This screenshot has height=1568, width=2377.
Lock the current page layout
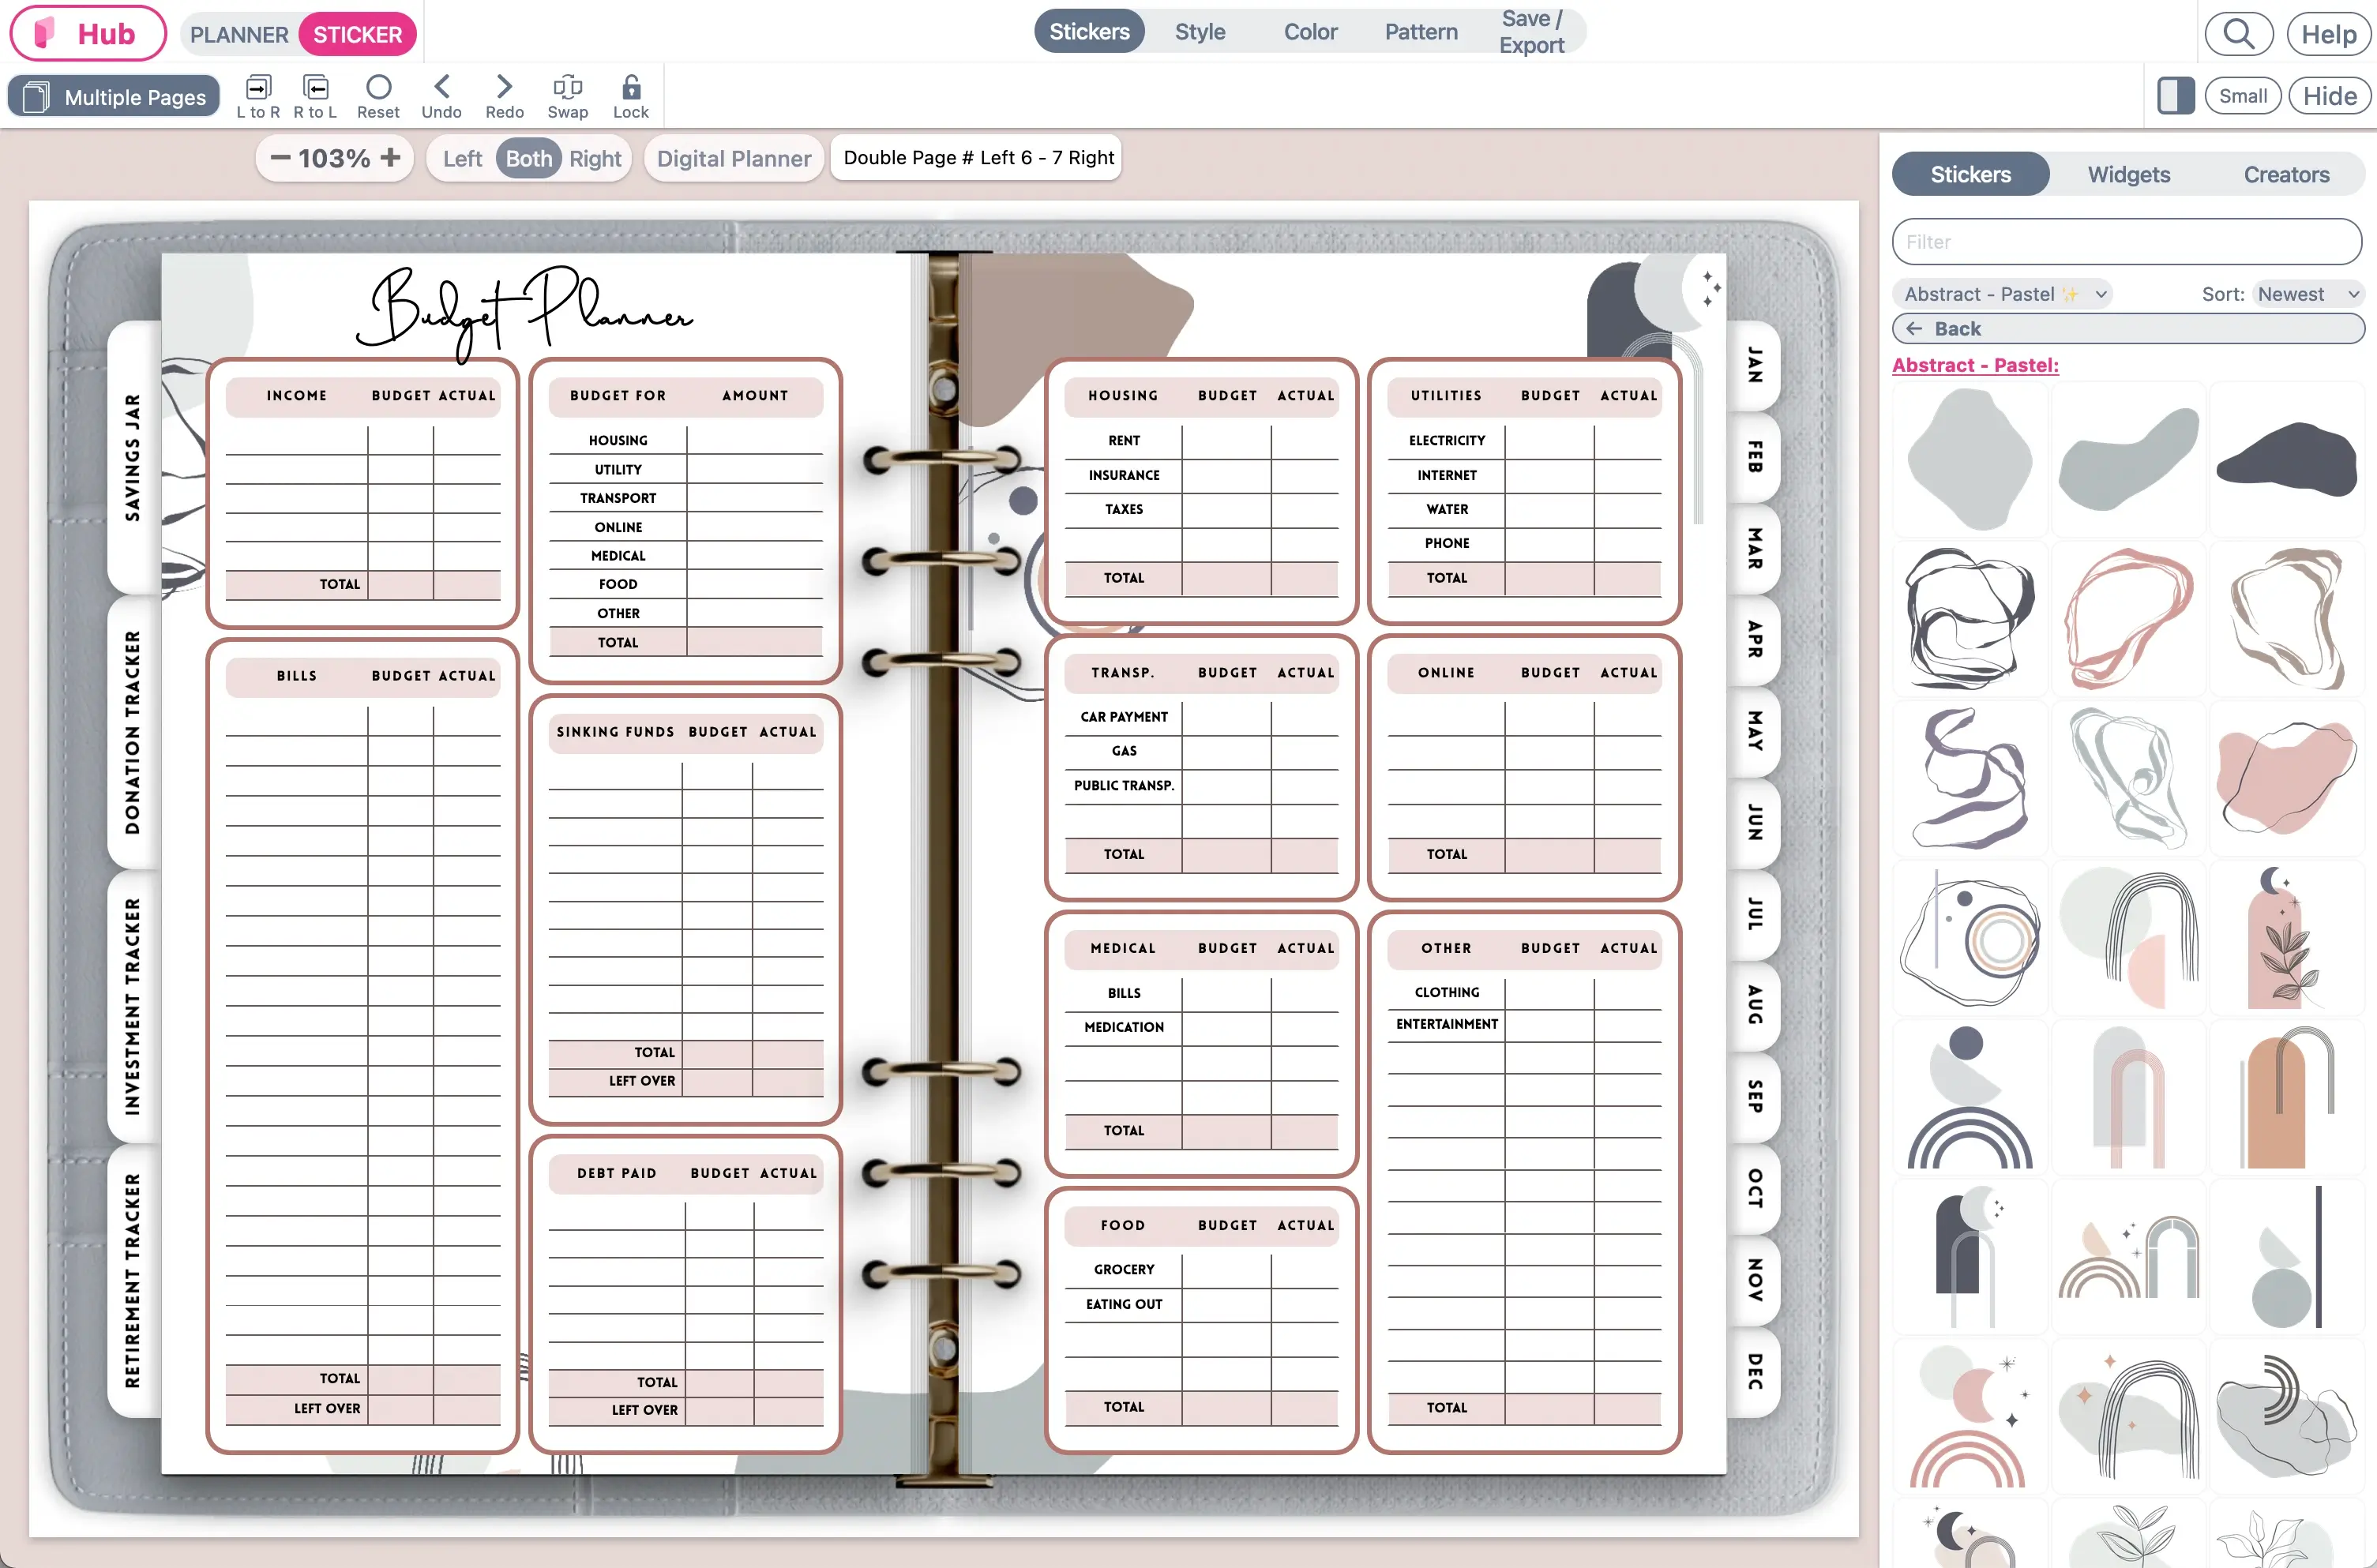pos(630,95)
